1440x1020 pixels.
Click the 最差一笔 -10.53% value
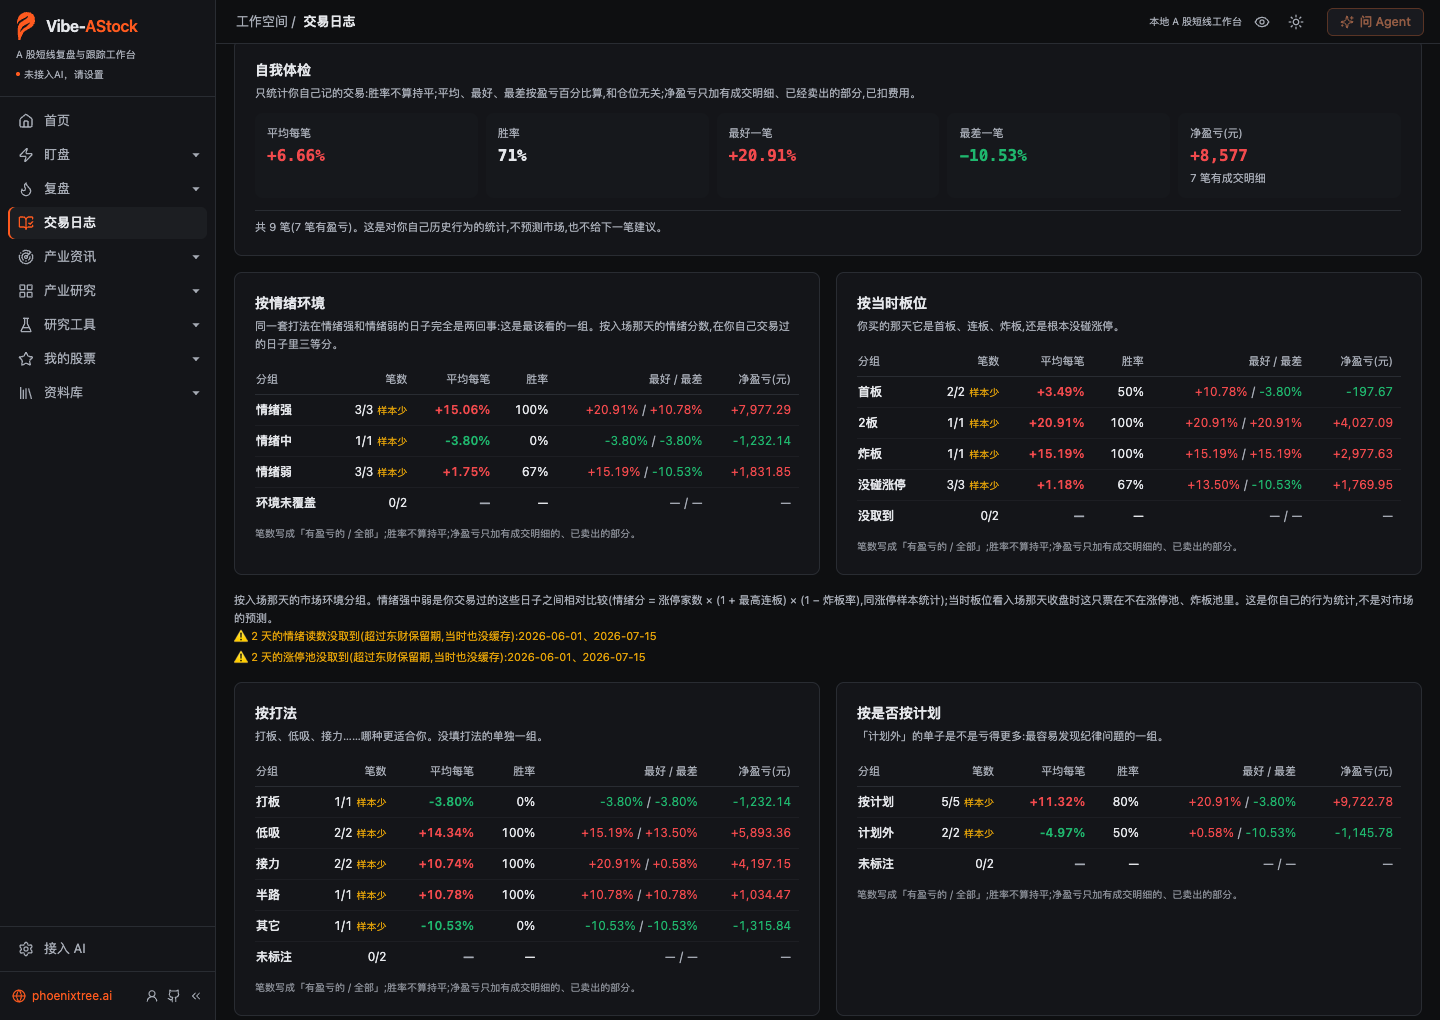pos(993,156)
